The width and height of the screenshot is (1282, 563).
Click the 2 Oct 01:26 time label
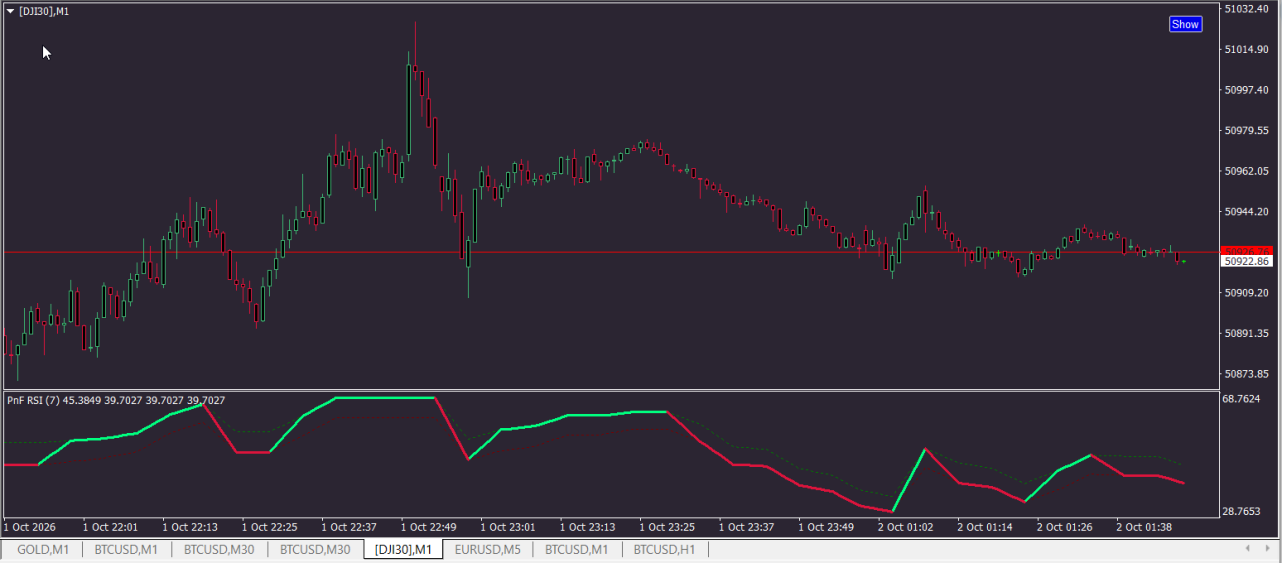(1065, 526)
